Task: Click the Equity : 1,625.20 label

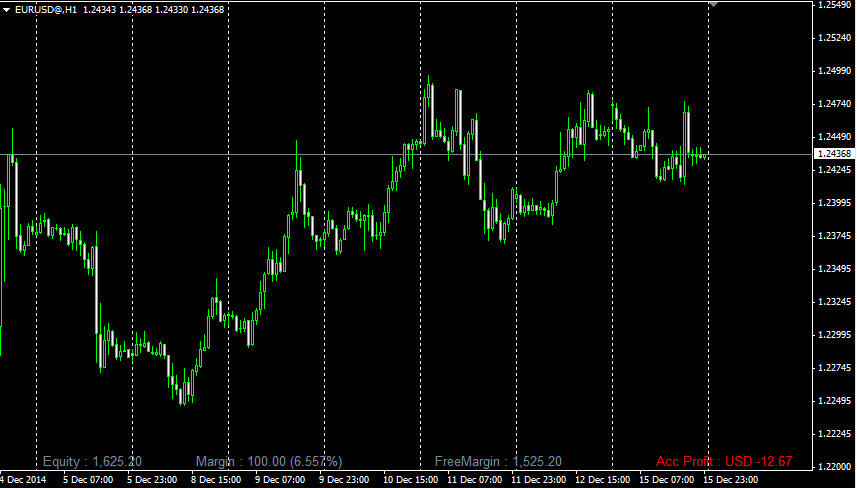Action: [x=92, y=462]
